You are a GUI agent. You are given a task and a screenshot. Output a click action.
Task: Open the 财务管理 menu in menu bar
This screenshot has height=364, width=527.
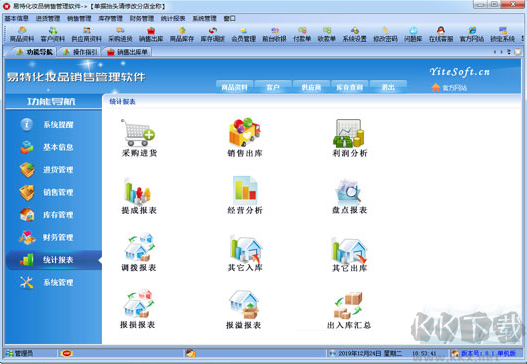click(141, 18)
